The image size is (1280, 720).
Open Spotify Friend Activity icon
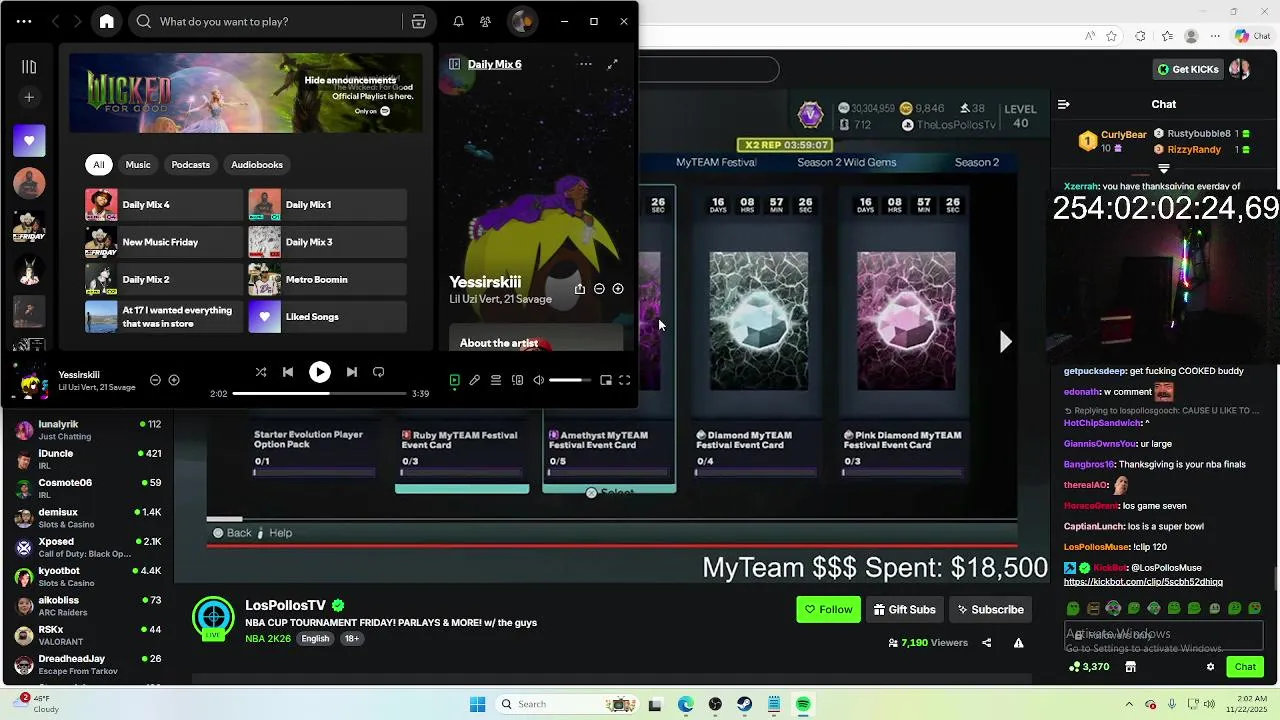(485, 22)
